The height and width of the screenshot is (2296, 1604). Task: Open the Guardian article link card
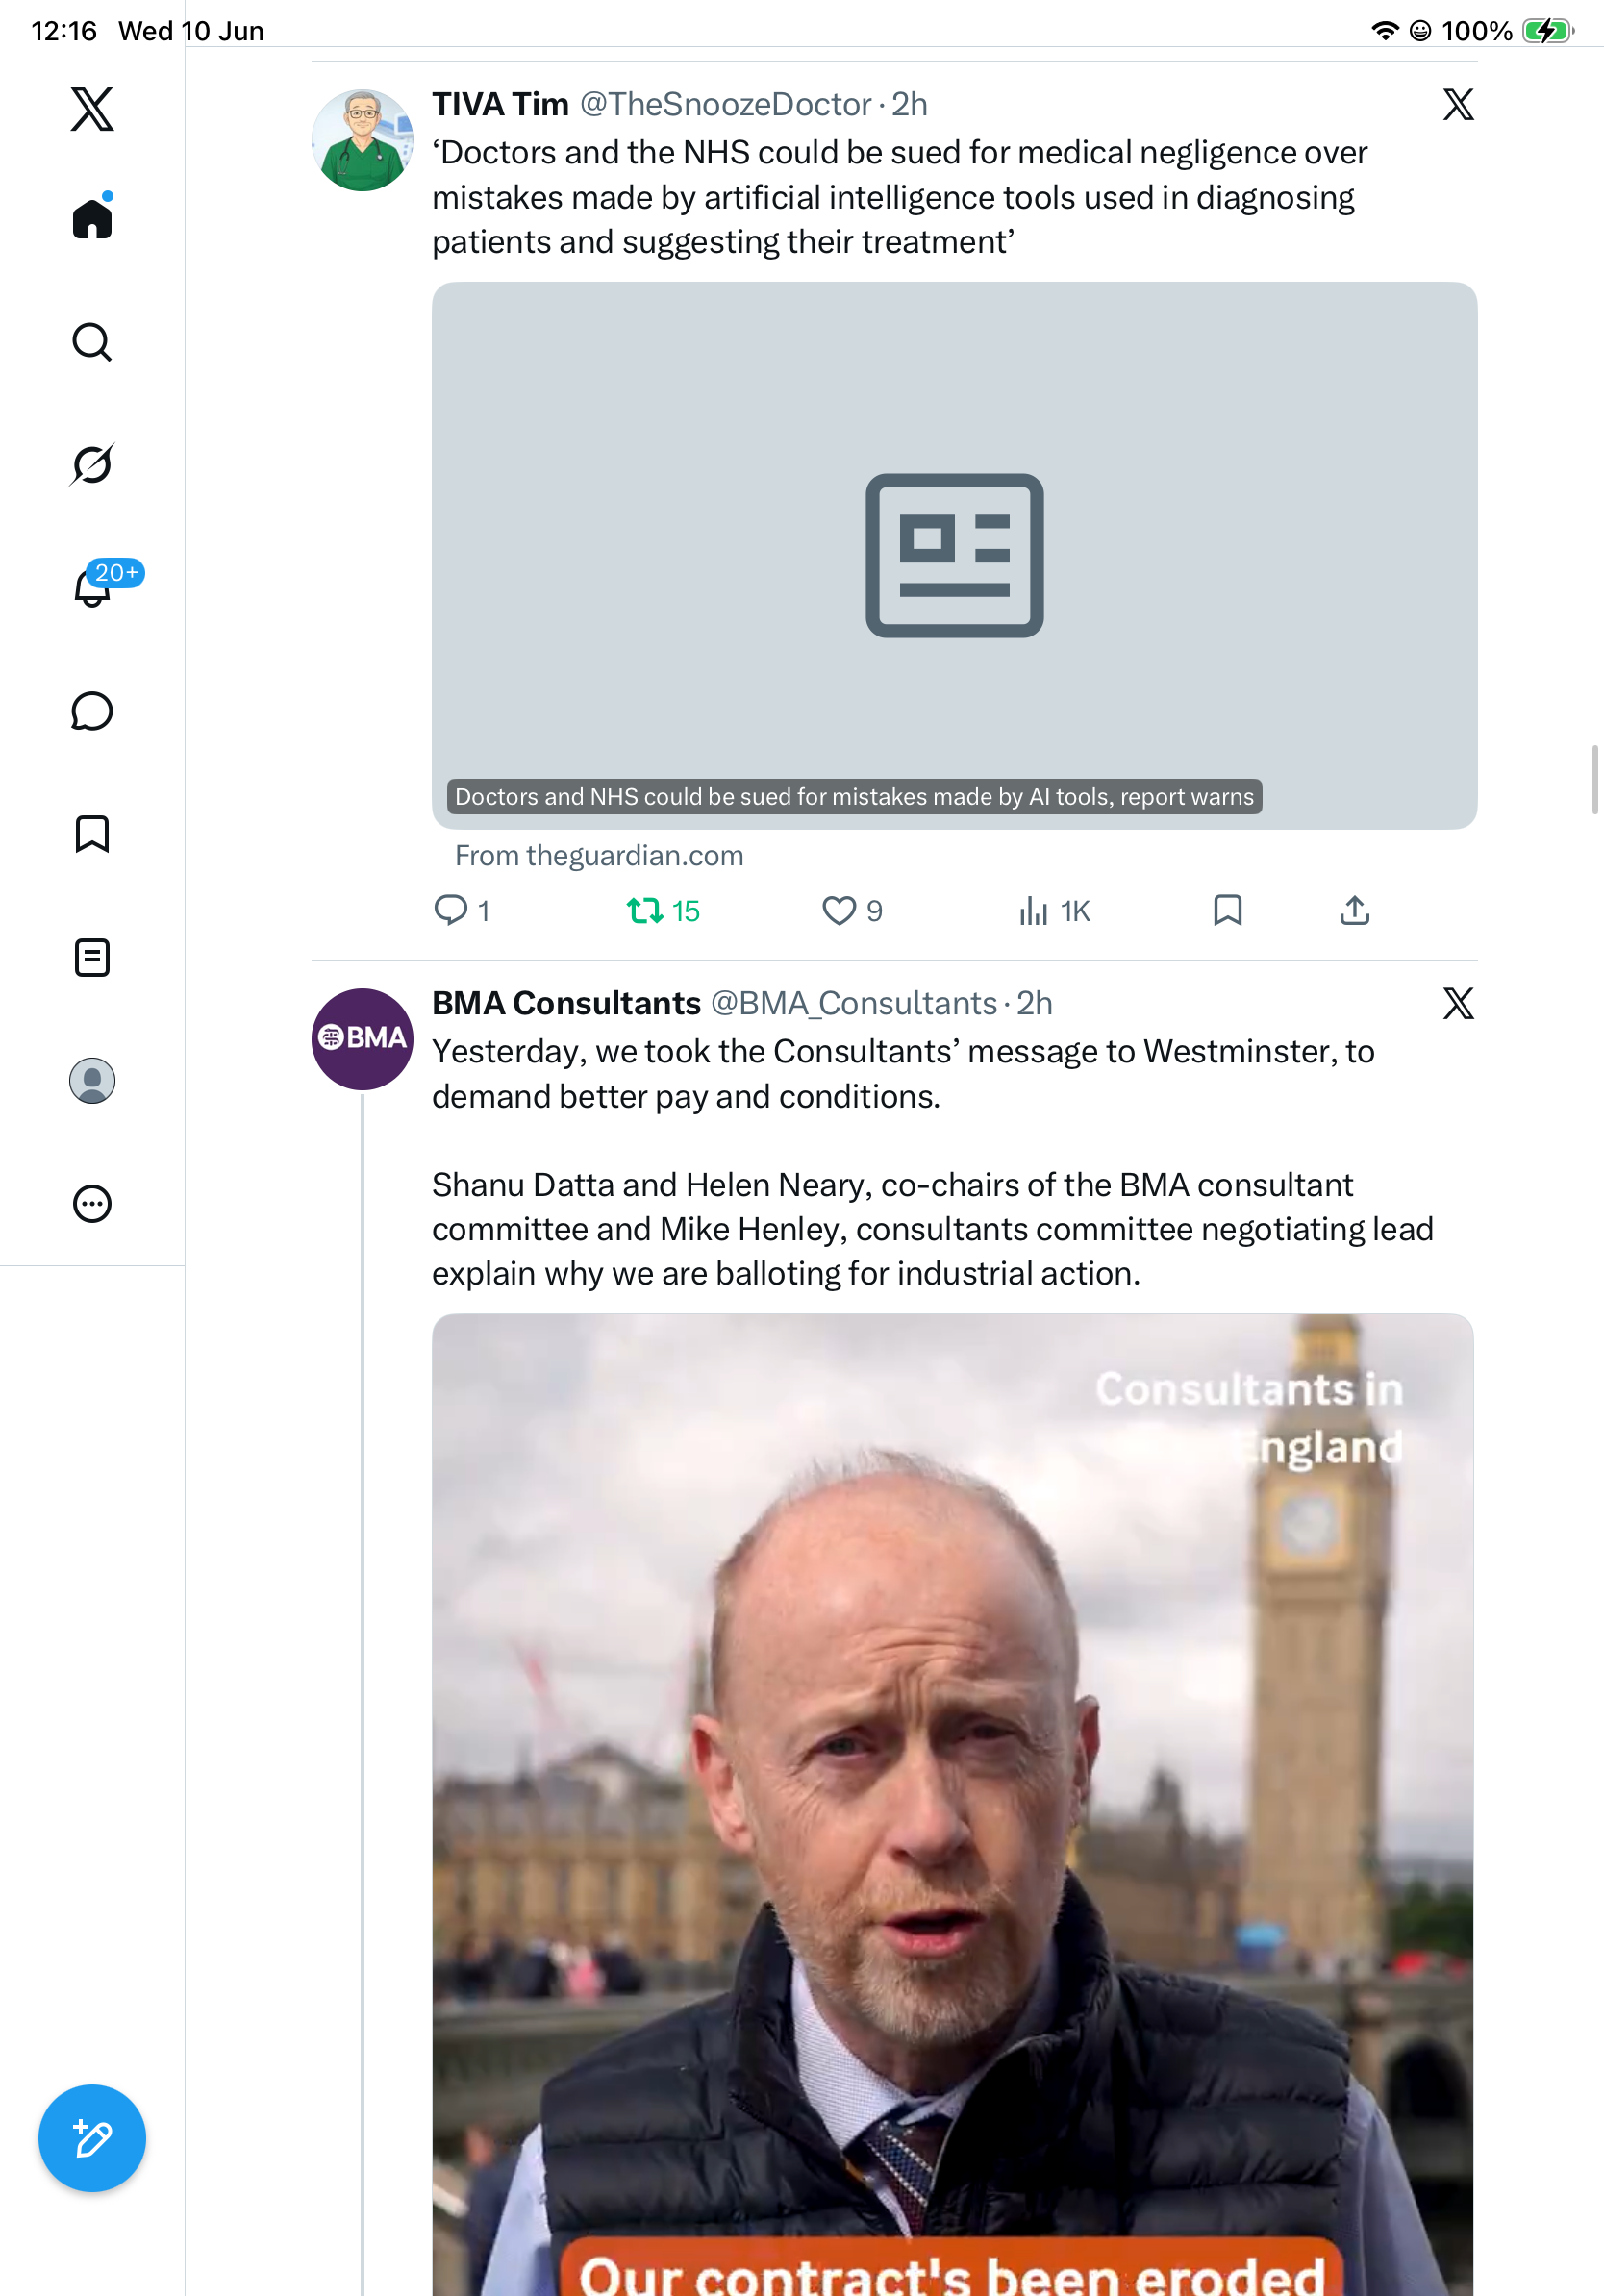[x=954, y=555]
